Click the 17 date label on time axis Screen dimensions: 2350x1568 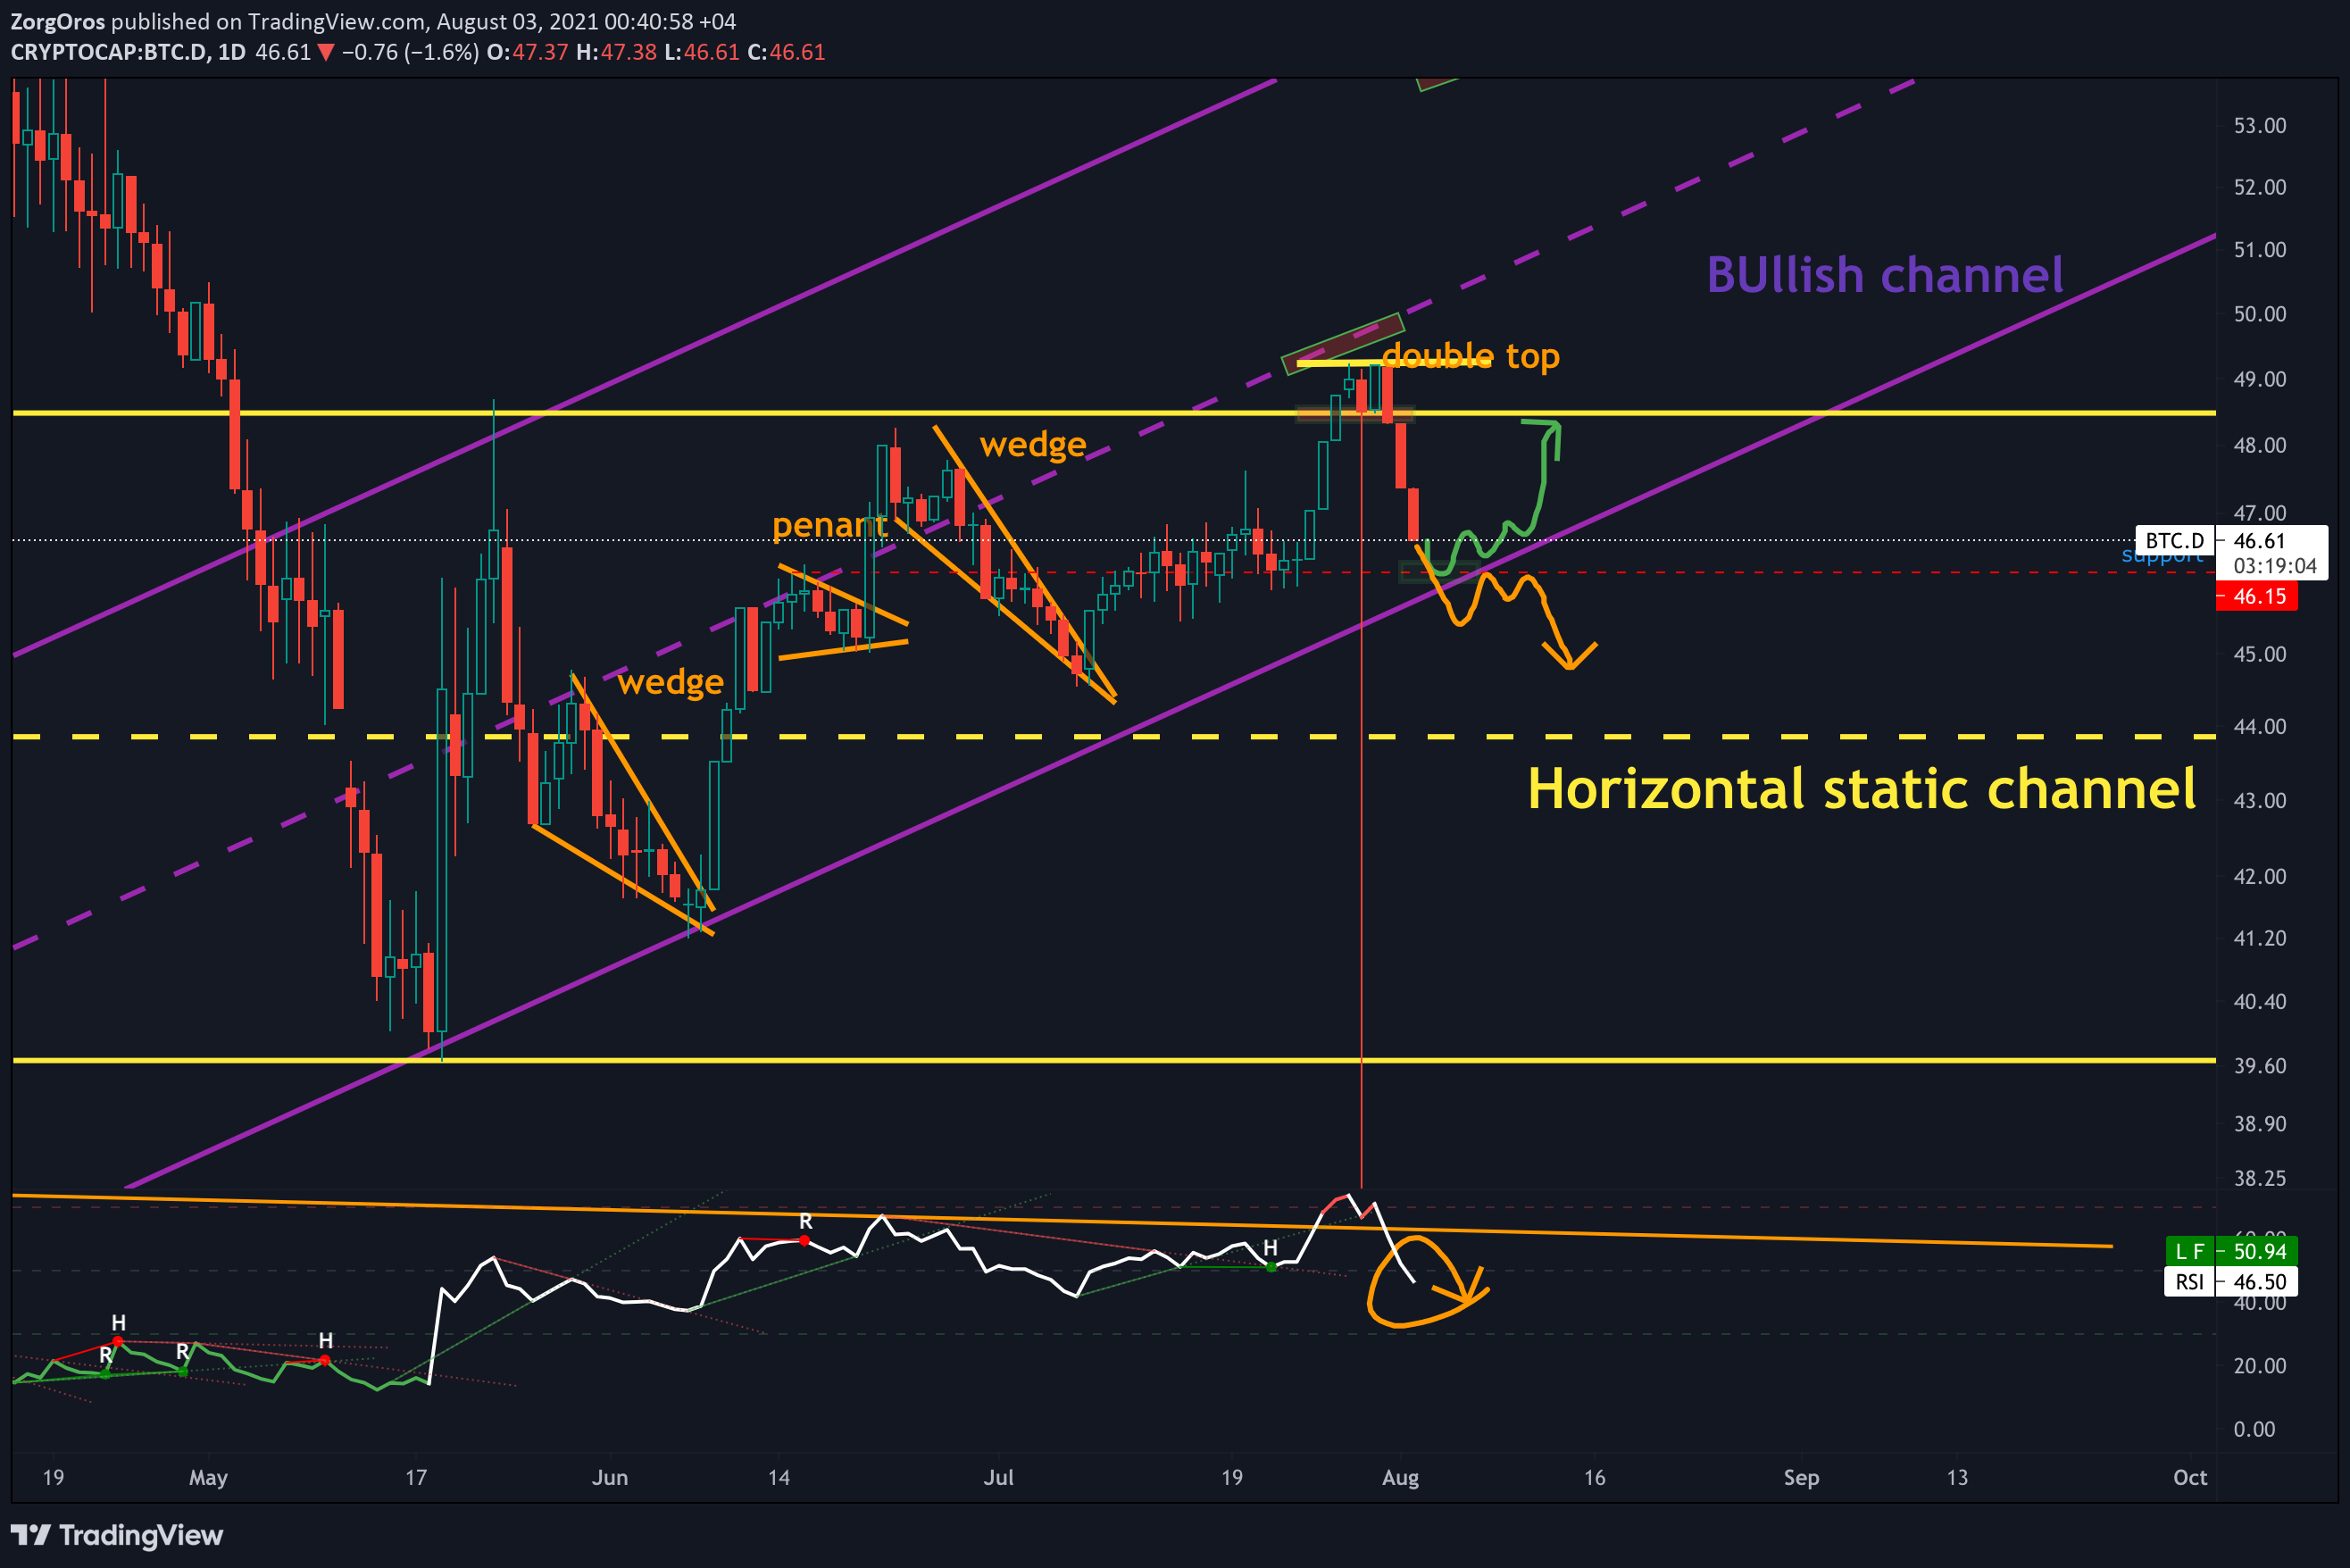point(416,1478)
